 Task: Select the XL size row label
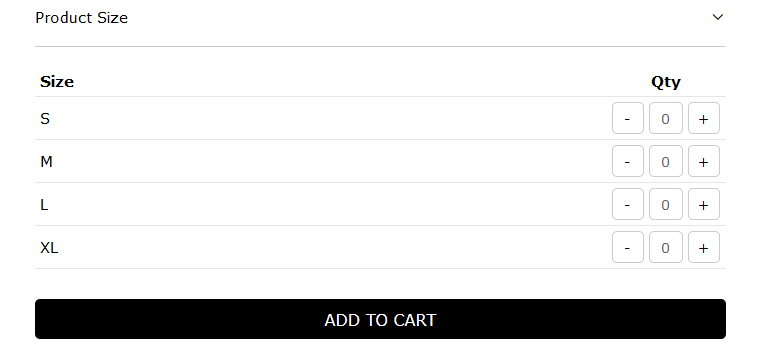click(49, 248)
